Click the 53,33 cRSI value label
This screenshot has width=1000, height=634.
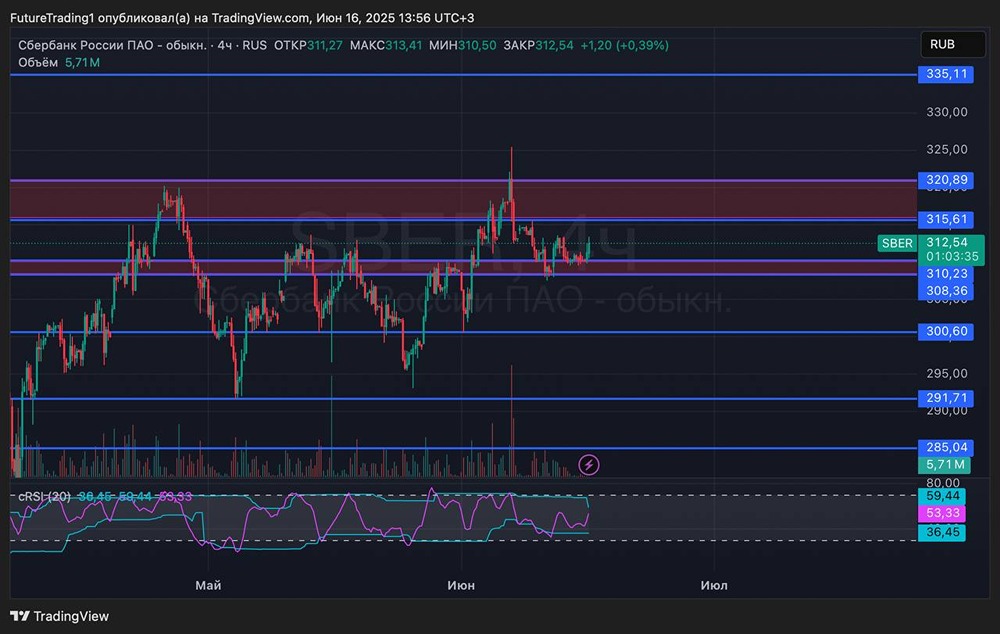tap(942, 513)
